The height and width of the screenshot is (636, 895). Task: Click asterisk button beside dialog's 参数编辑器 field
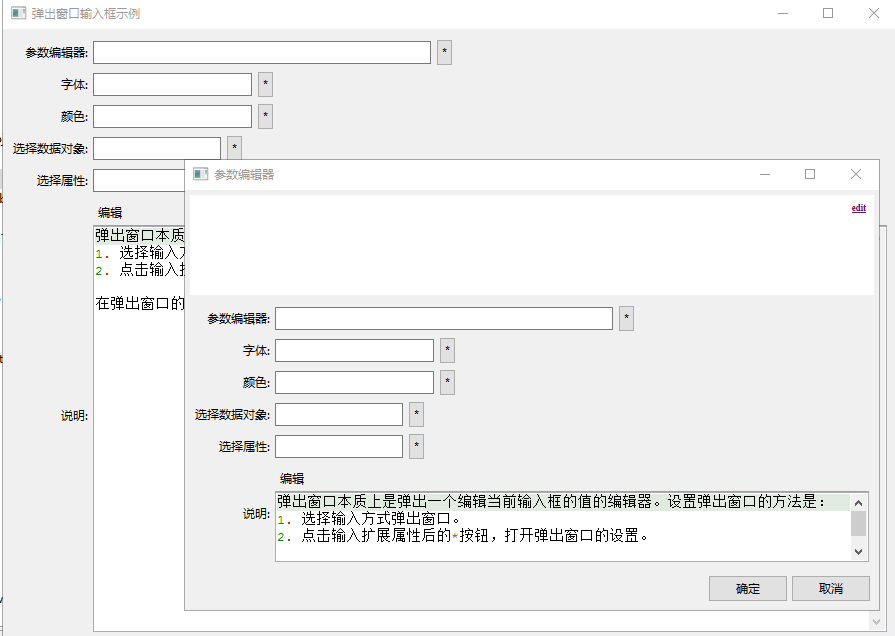tap(627, 319)
